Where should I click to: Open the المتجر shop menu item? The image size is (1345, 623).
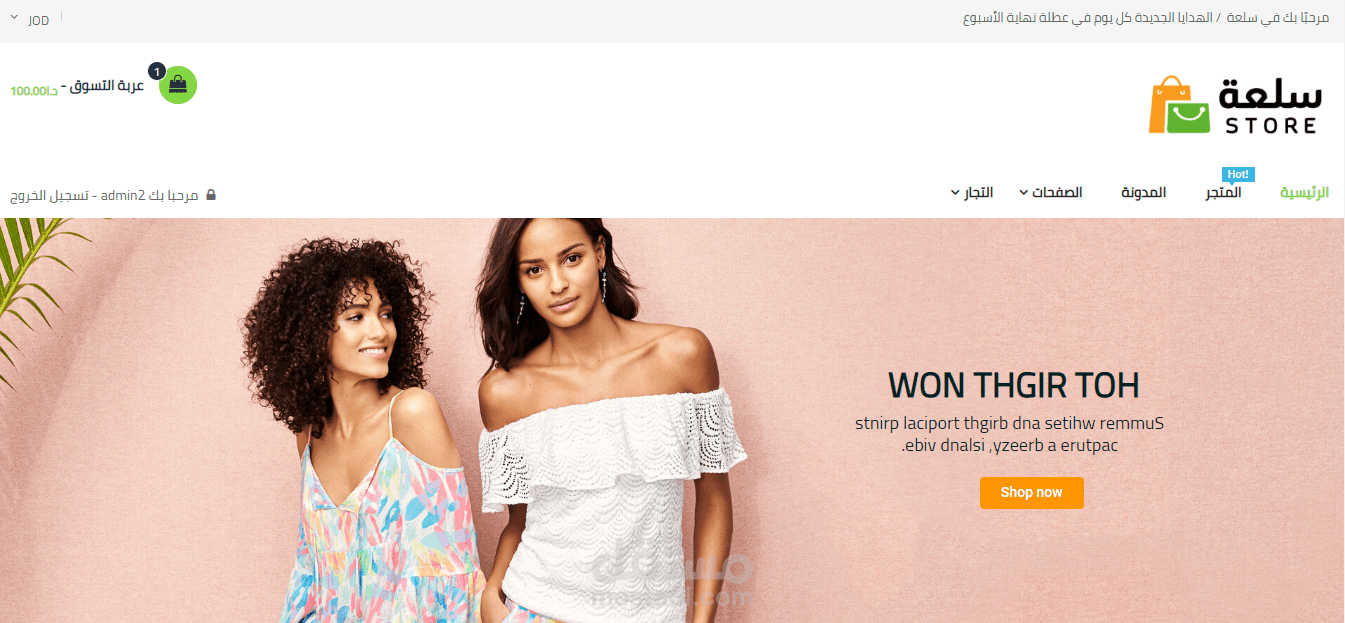[x=1223, y=192]
